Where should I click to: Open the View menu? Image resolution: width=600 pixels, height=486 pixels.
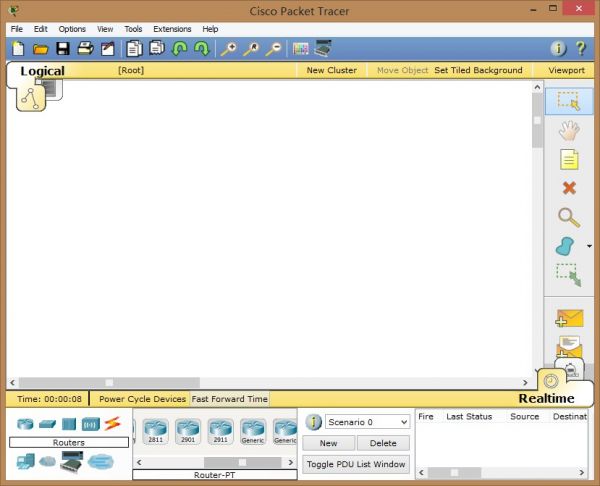point(105,29)
